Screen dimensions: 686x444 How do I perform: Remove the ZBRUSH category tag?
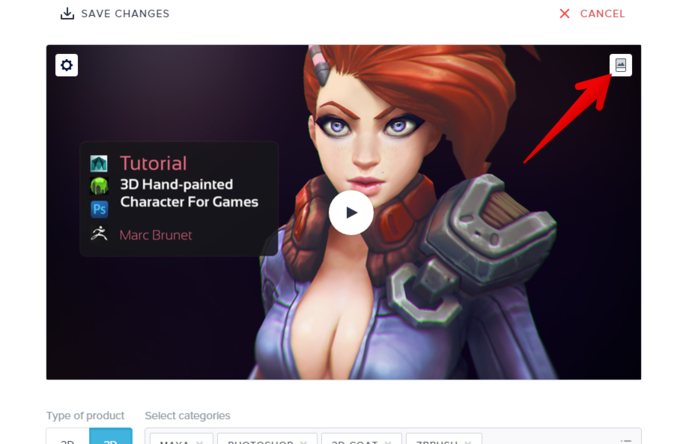pyautogui.click(x=468, y=441)
